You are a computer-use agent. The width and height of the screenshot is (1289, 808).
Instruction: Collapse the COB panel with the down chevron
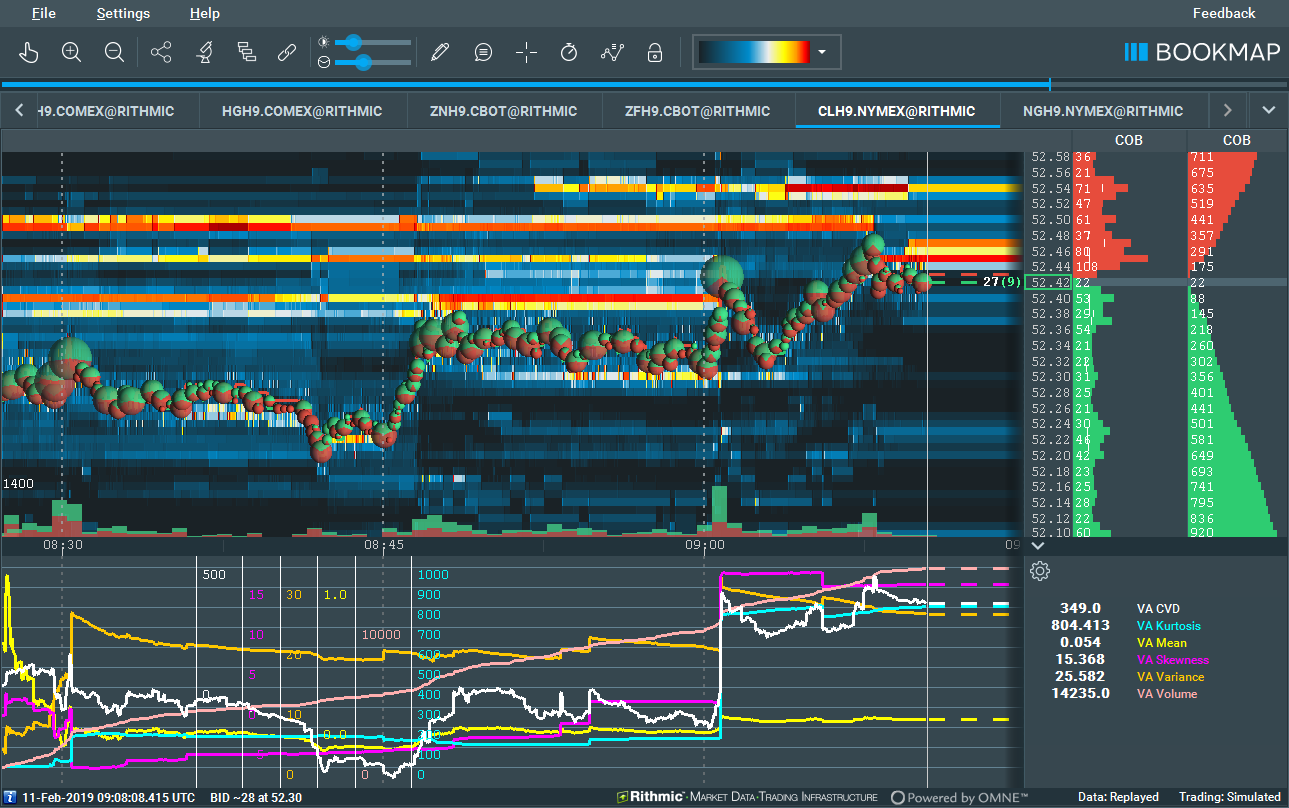[1038, 546]
